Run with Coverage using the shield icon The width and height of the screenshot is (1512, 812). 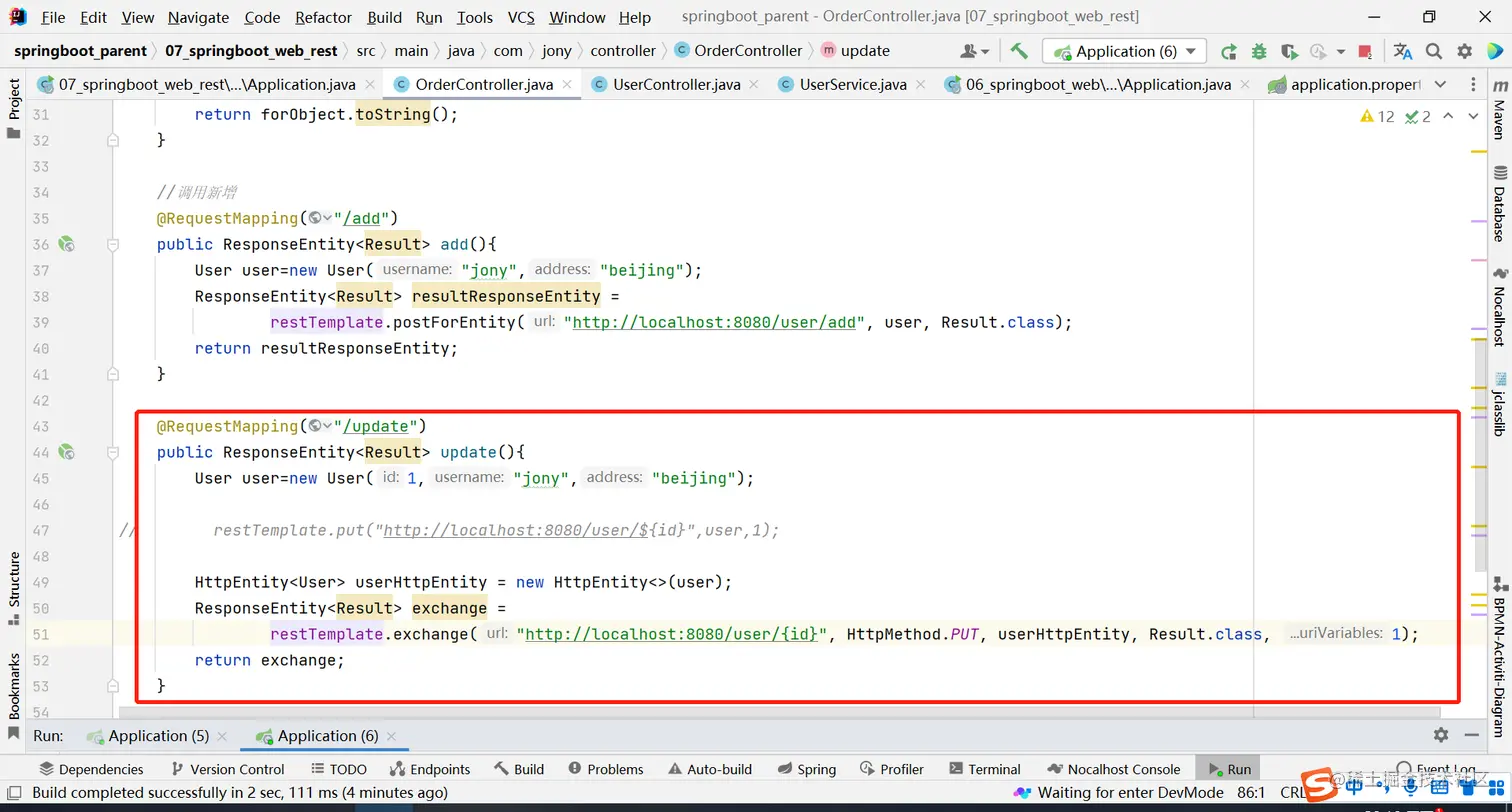point(1289,51)
